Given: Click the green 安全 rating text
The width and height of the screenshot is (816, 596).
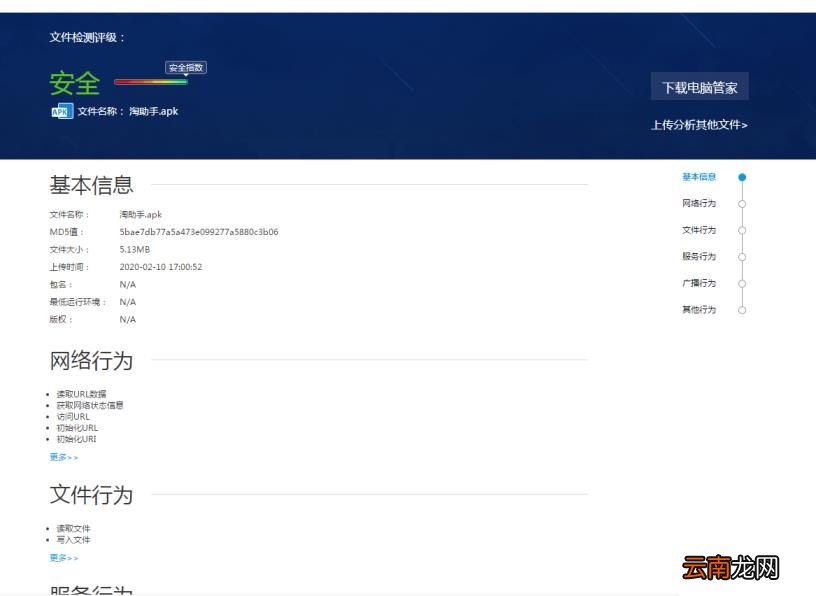Looking at the screenshot, I should 75,83.
